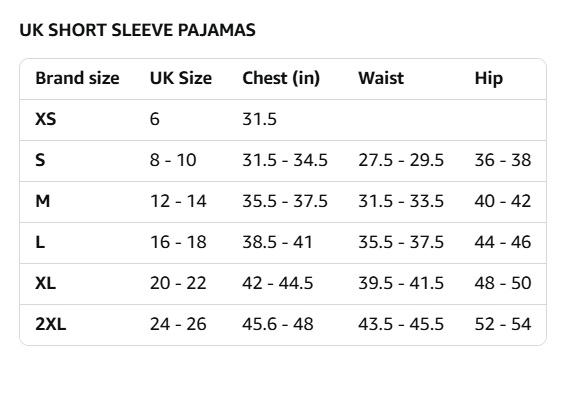Viewport: 567px width, 398px height.
Task: Select the XS brand size row label
Action: tap(46, 119)
